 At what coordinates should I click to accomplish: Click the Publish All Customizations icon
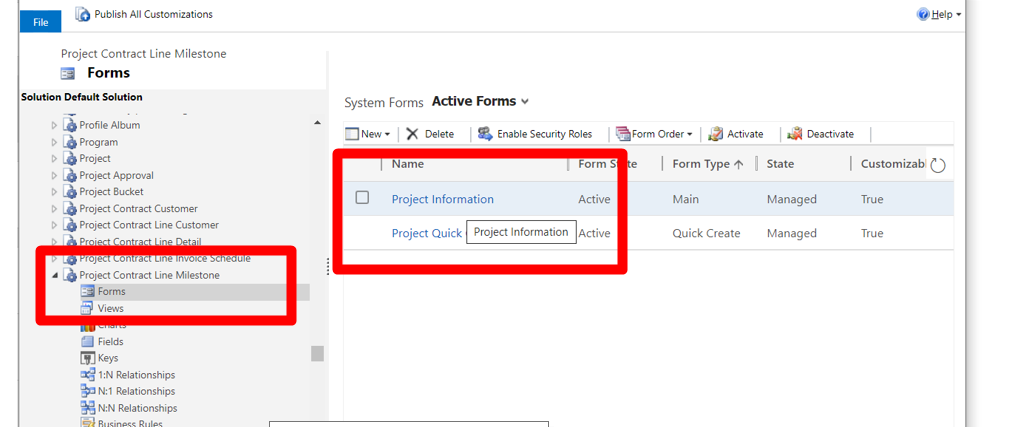point(83,14)
